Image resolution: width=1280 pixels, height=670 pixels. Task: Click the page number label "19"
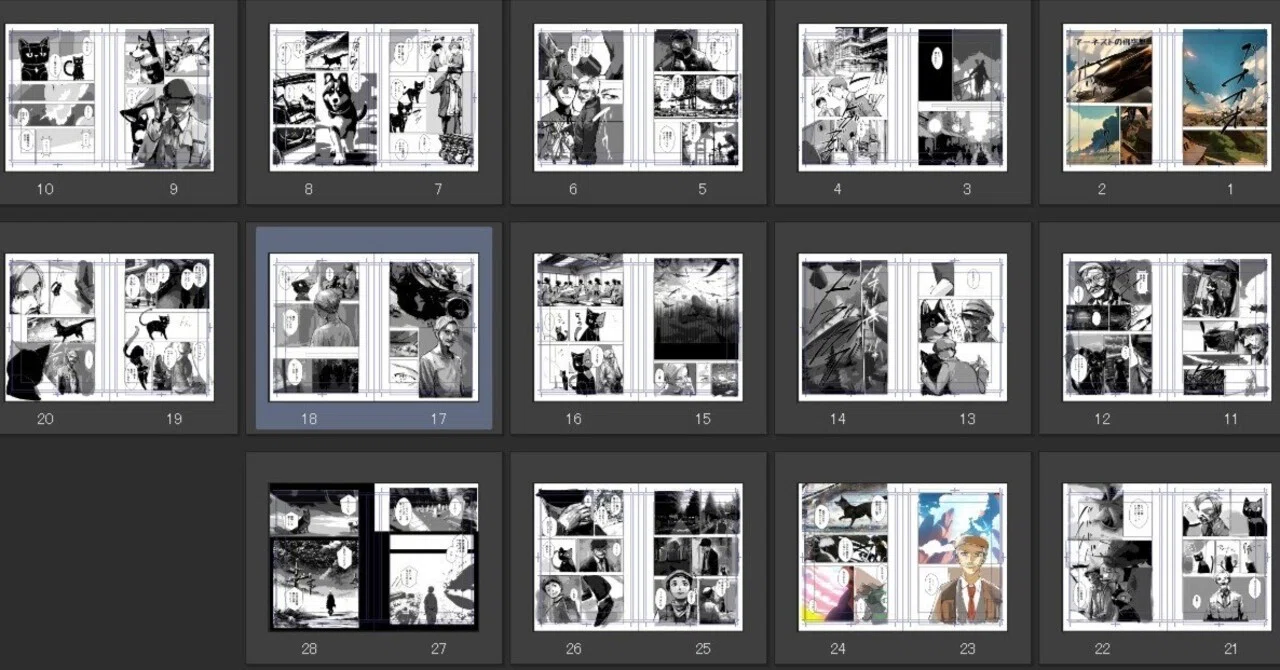click(x=174, y=419)
